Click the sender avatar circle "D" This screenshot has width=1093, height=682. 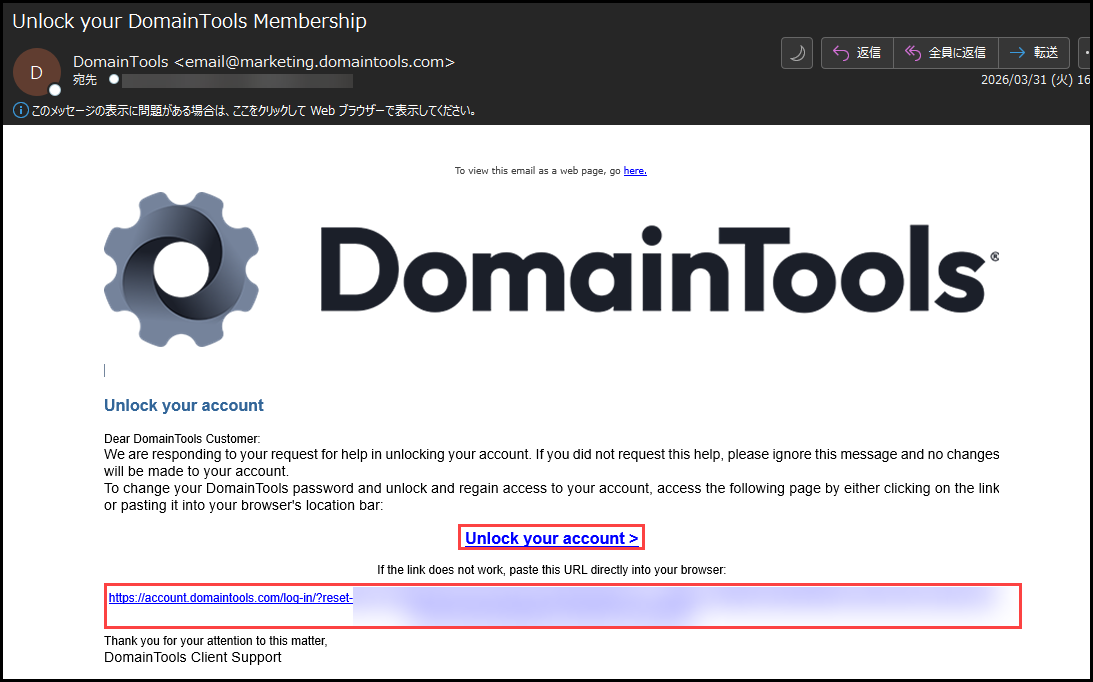tap(37, 72)
